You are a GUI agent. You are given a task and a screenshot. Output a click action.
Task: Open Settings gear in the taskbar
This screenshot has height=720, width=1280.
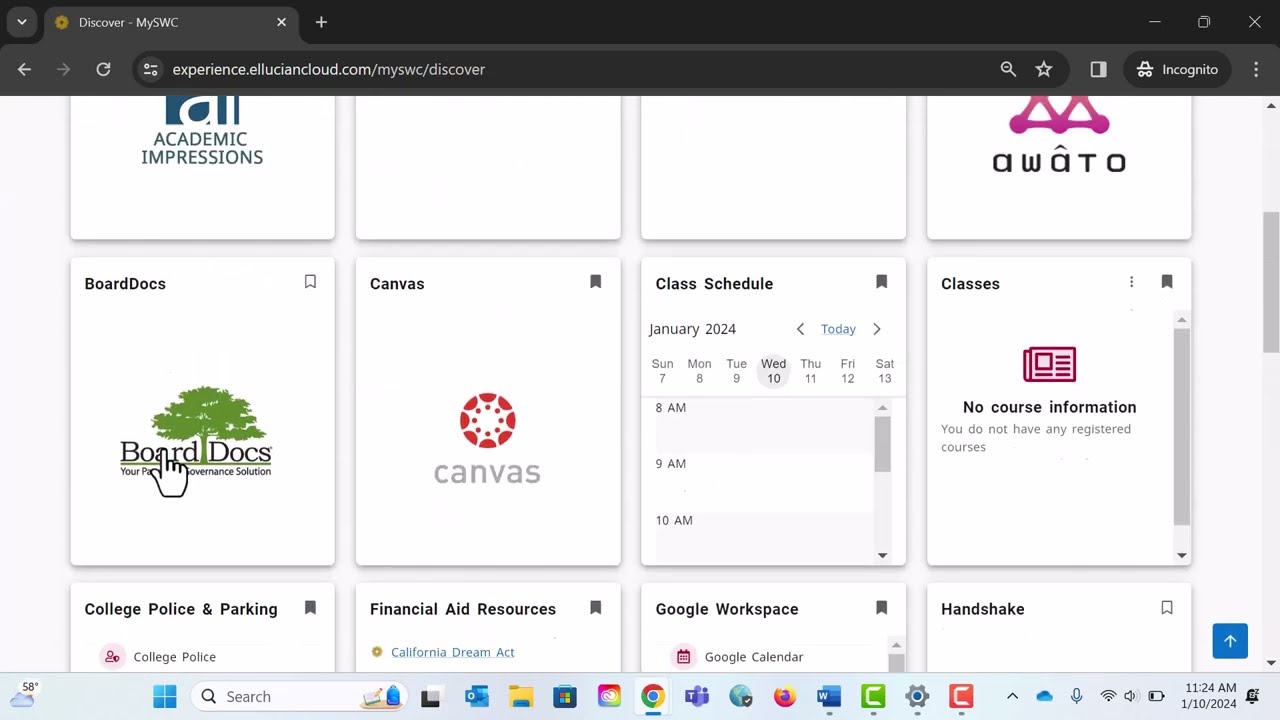(x=917, y=696)
